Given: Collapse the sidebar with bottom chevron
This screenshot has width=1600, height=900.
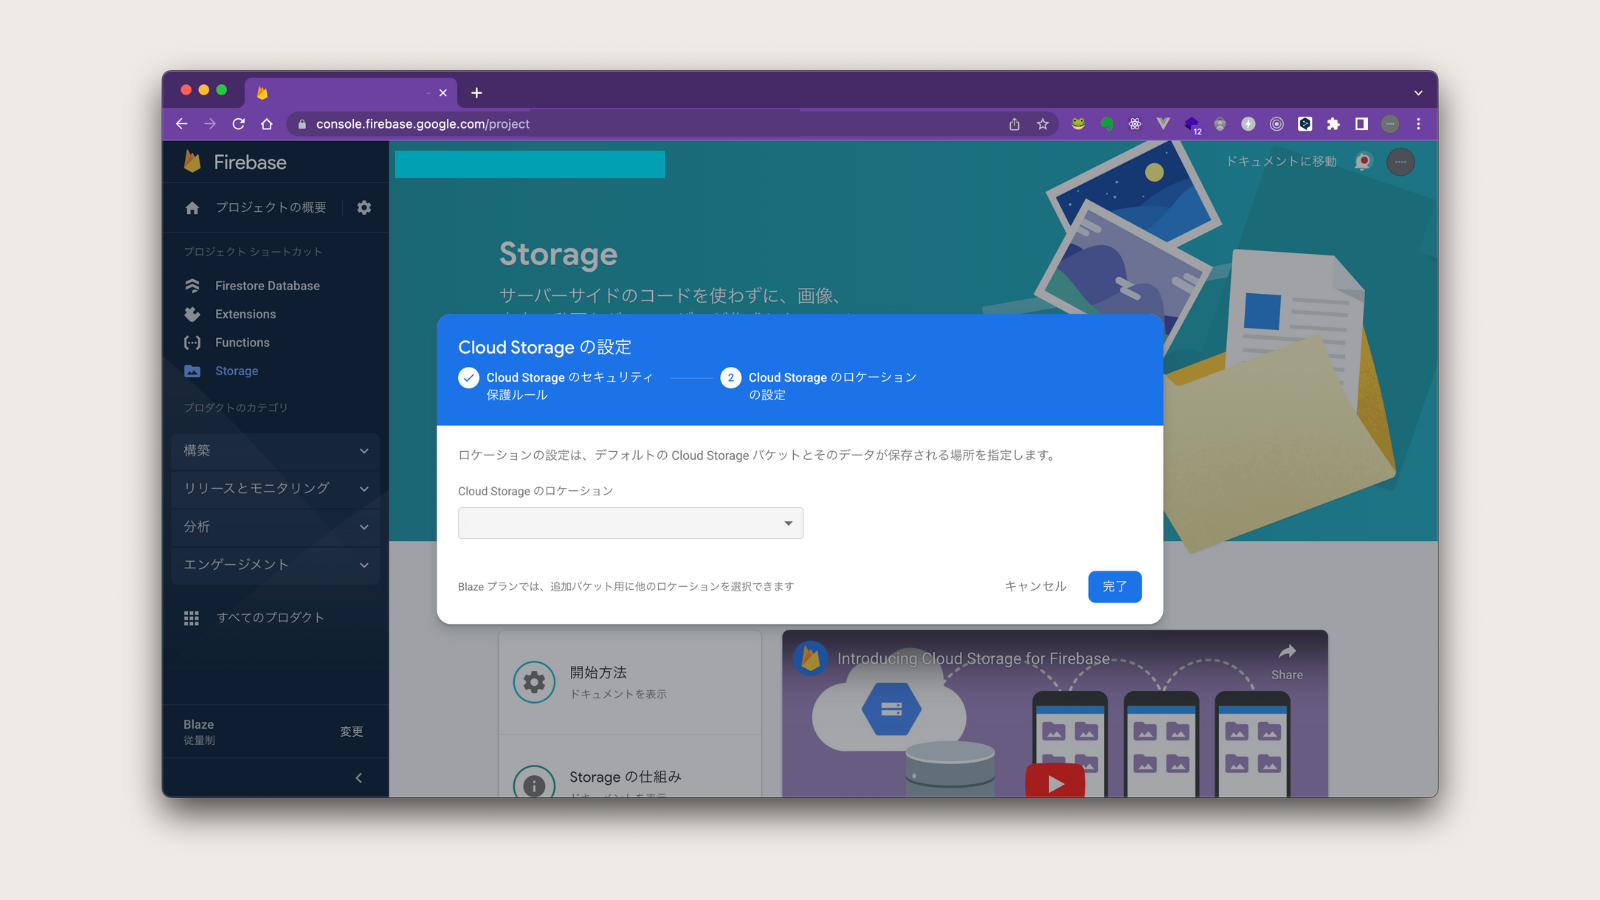Looking at the screenshot, I should pyautogui.click(x=359, y=778).
